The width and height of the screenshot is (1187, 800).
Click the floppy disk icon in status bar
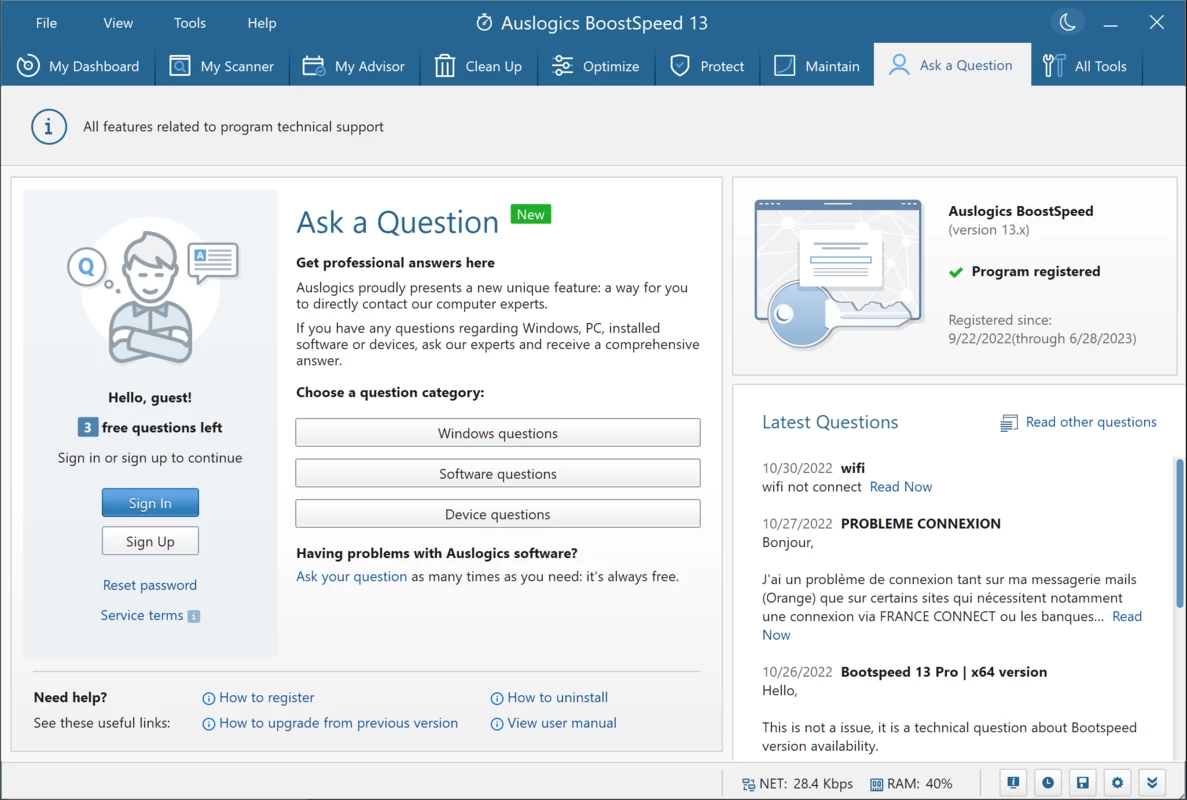[1083, 783]
